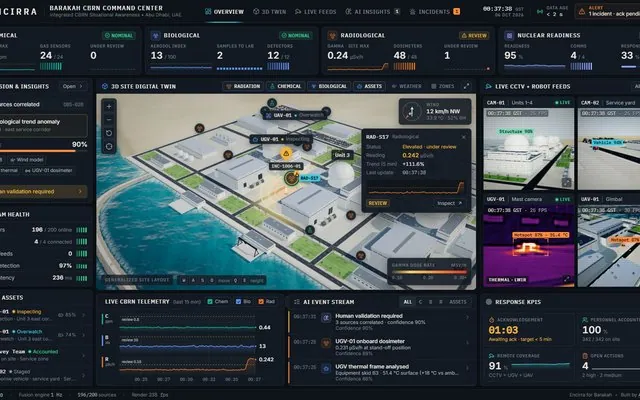Expand the Staged asset row chevron
This screenshot has width=640, height=400.
pyautogui.click(x=83, y=375)
